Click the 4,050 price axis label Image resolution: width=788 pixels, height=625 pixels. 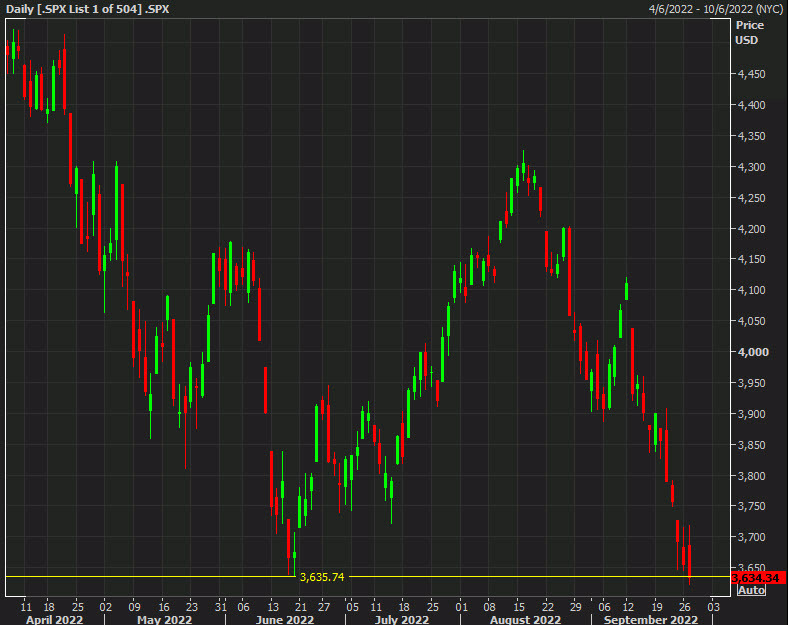751,321
